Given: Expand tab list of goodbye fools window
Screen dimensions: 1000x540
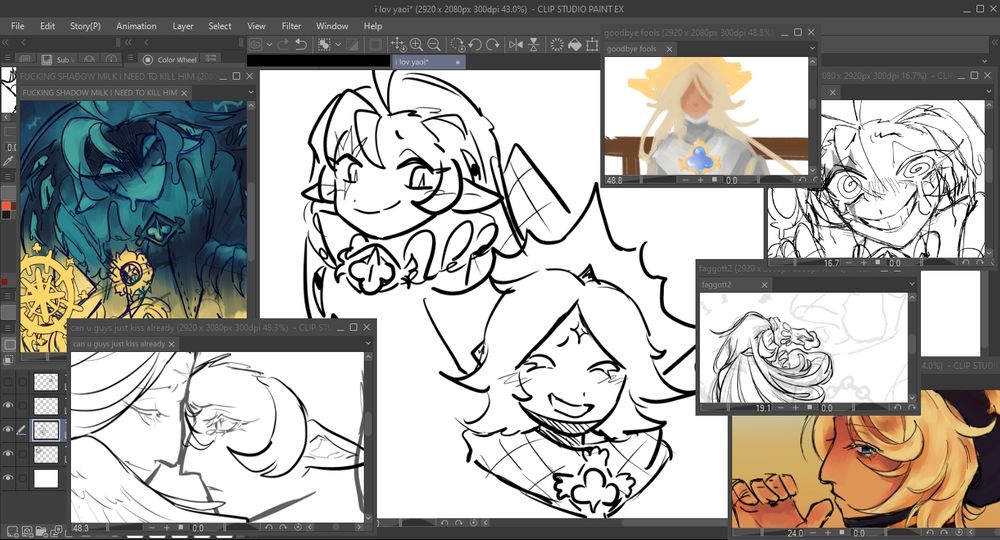Looking at the screenshot, I should pyautogui.click(x=812, y=48).
